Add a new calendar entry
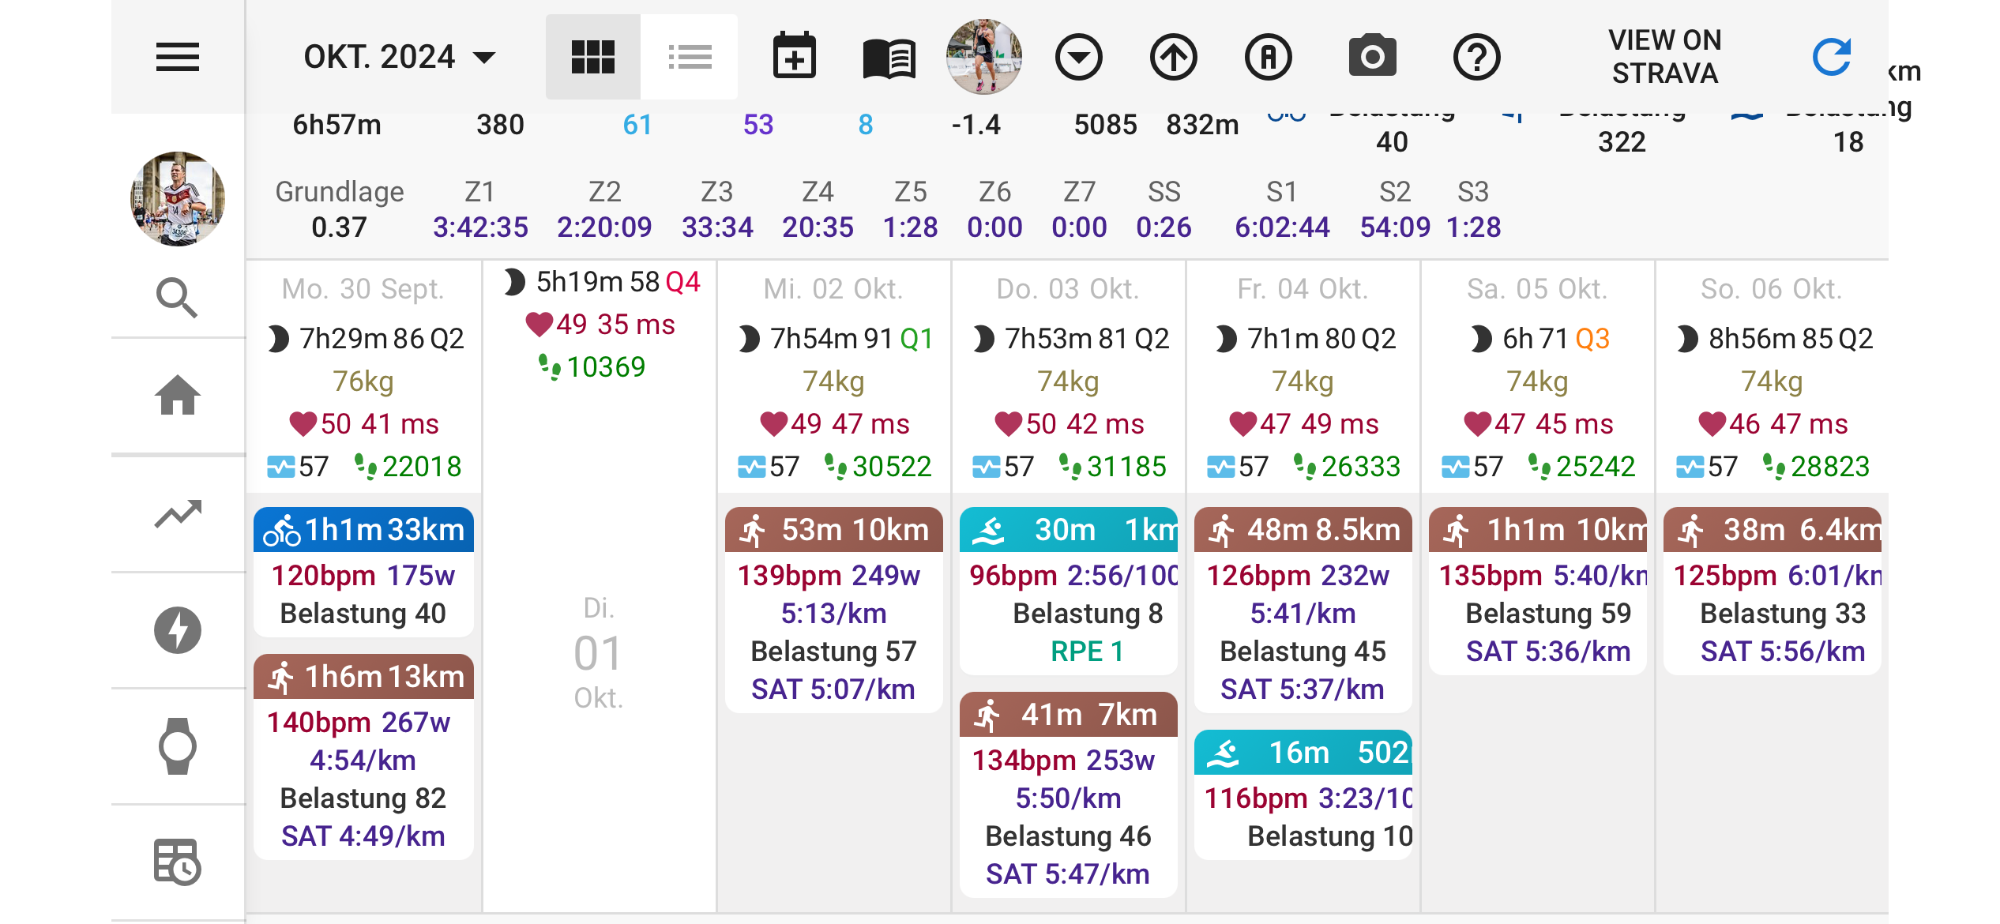The height and width of the screenshot is (924, 2000). (x=794, y=57)
